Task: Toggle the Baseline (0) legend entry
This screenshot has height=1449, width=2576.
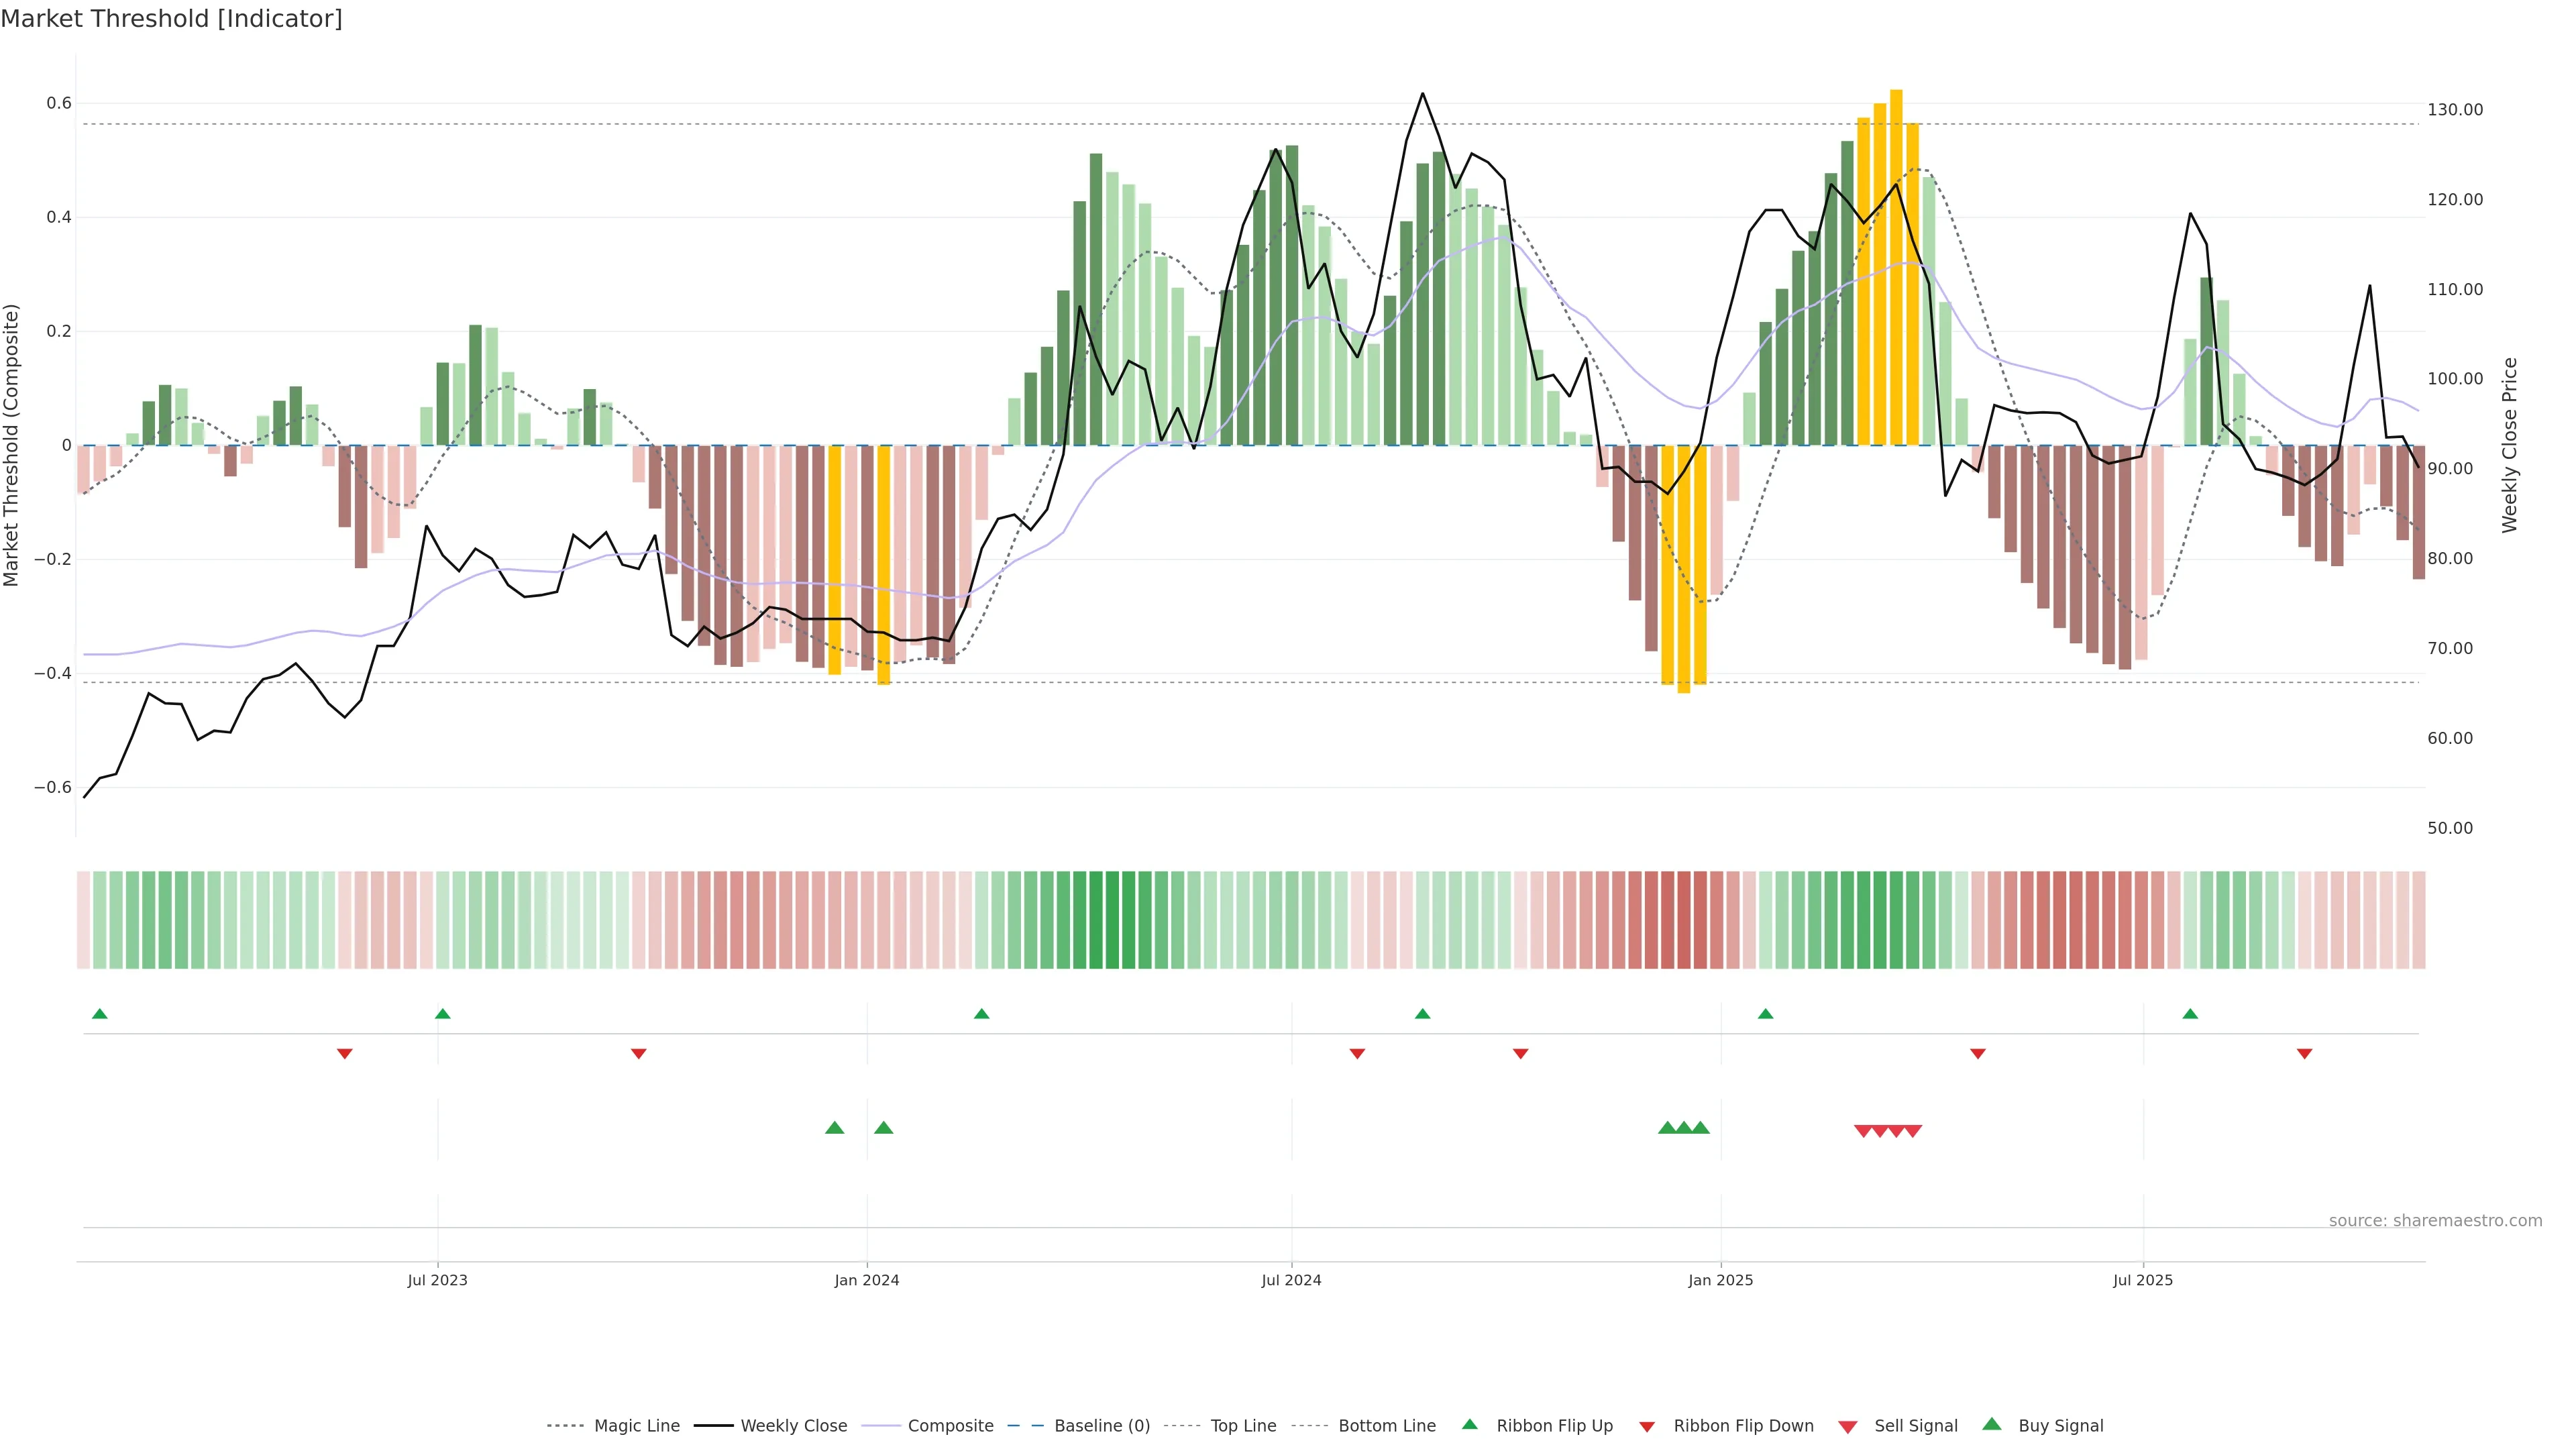Action: pos(1101,1426)
